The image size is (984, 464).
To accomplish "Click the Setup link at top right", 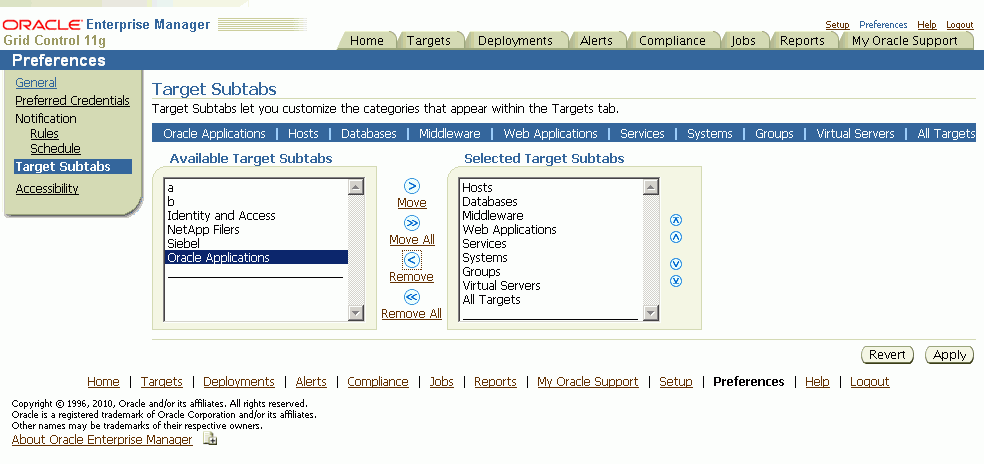I will point(837,25).
